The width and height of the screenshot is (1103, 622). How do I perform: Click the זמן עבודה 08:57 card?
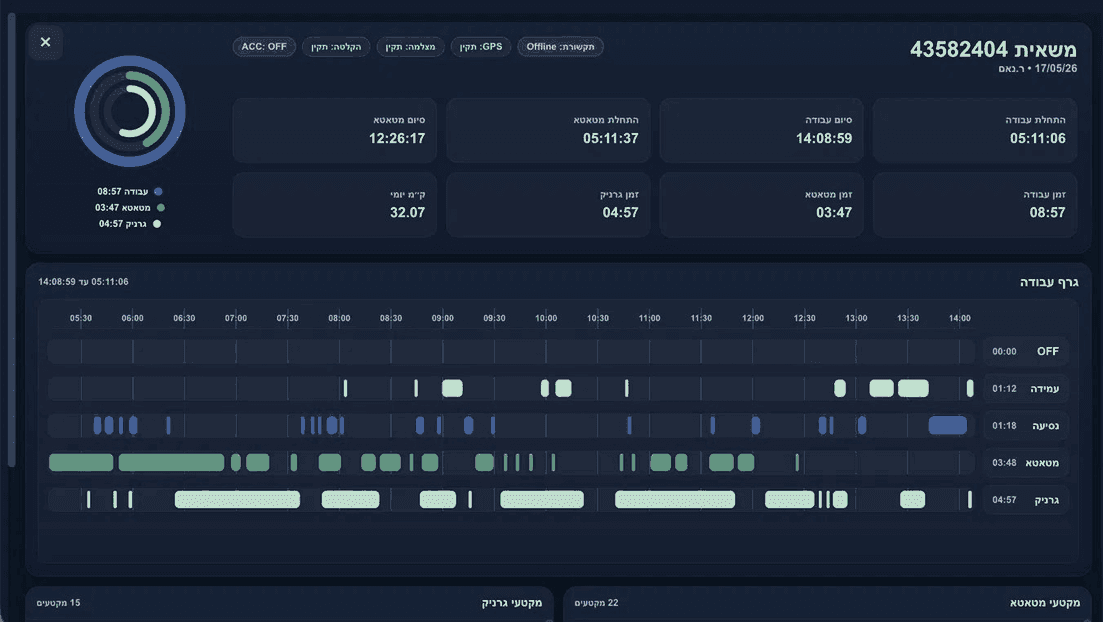[x=975, y=205]
